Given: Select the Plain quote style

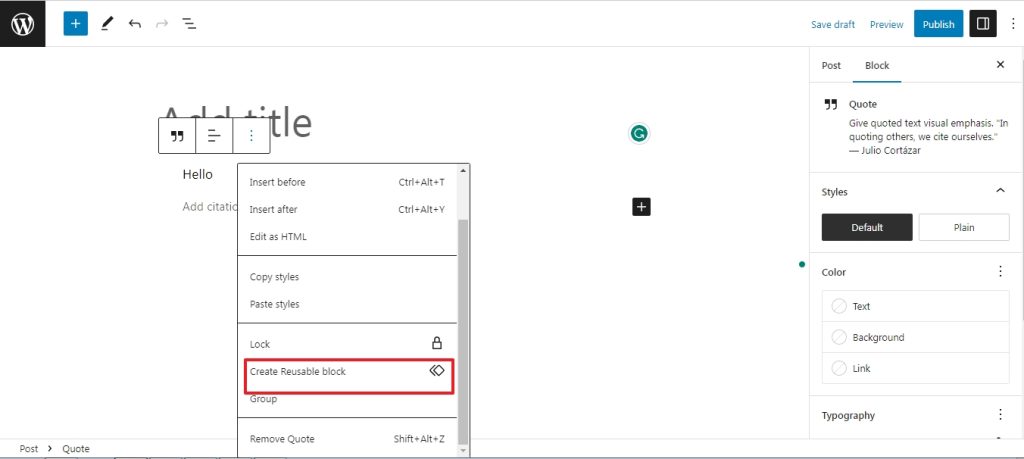Looking at the screenshot, I should [x=964, y=227].
